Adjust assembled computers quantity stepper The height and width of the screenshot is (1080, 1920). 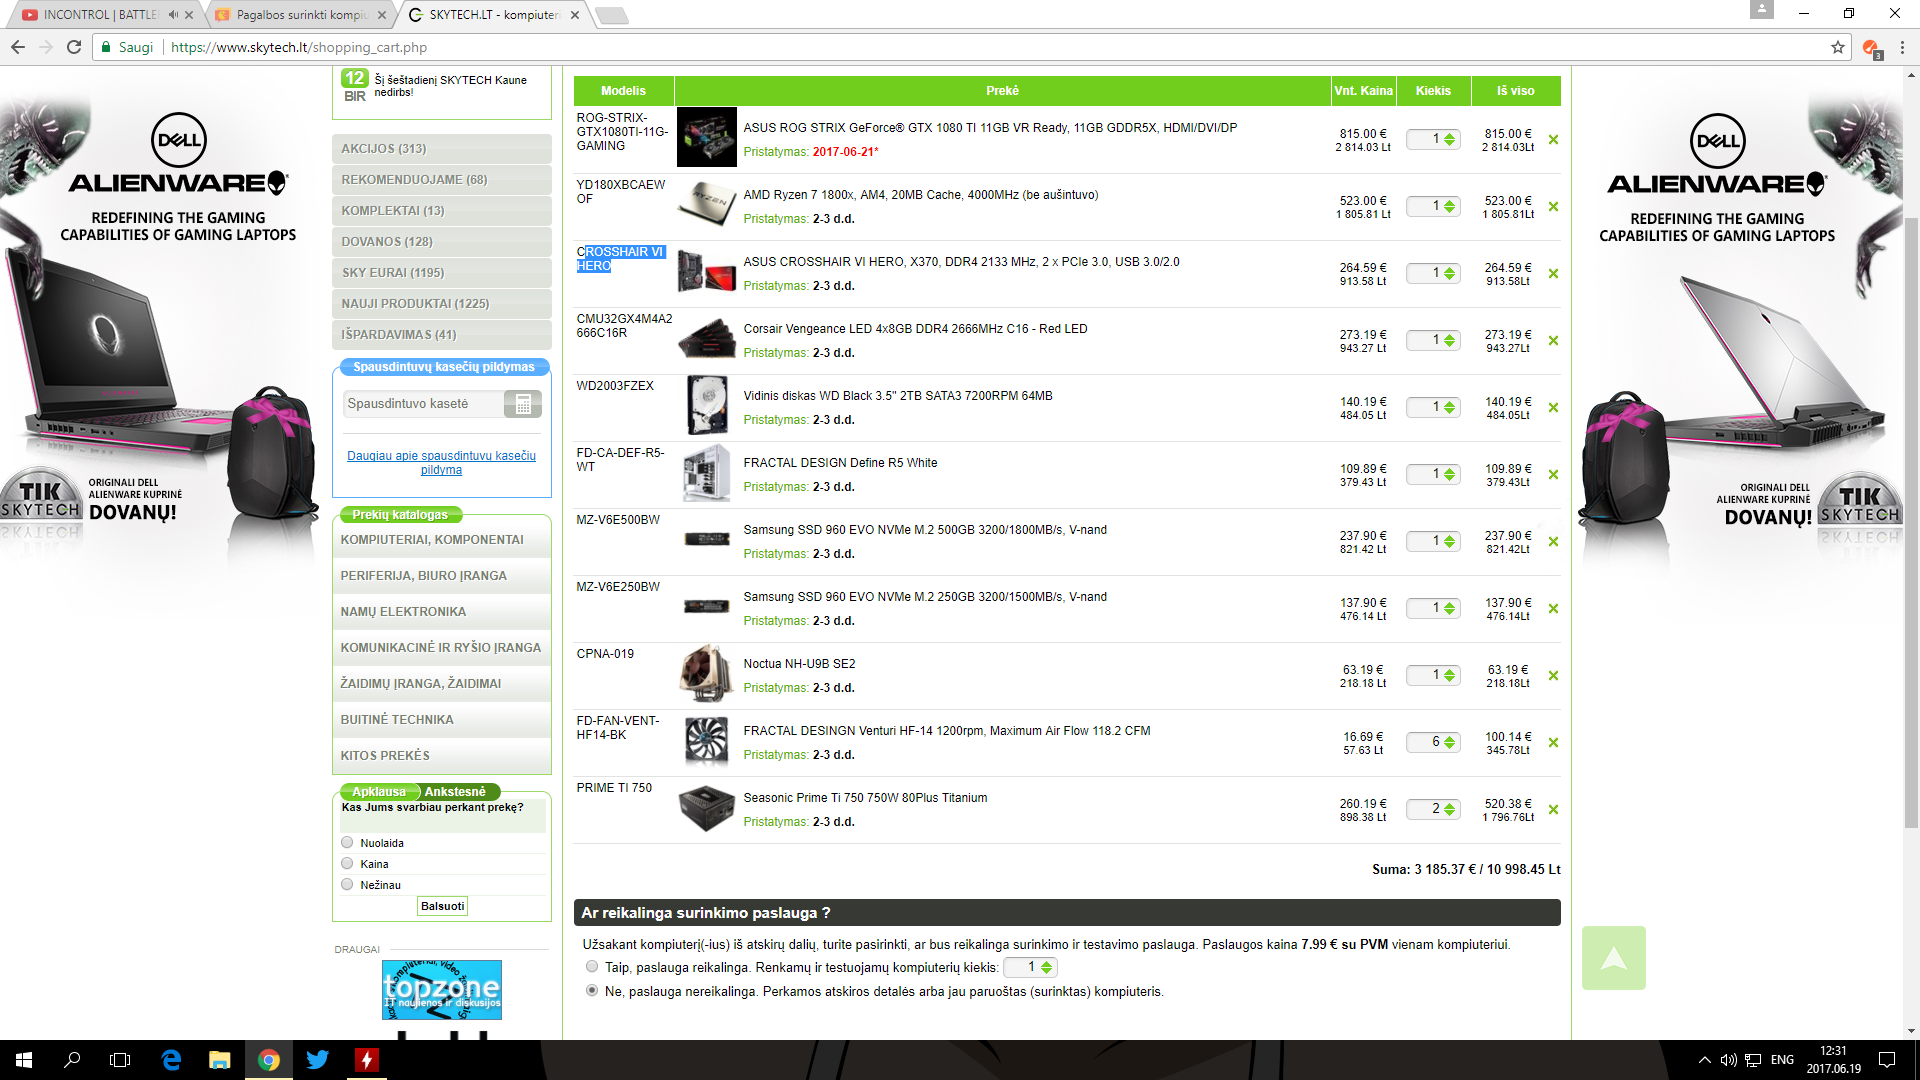click(1046, 968)
